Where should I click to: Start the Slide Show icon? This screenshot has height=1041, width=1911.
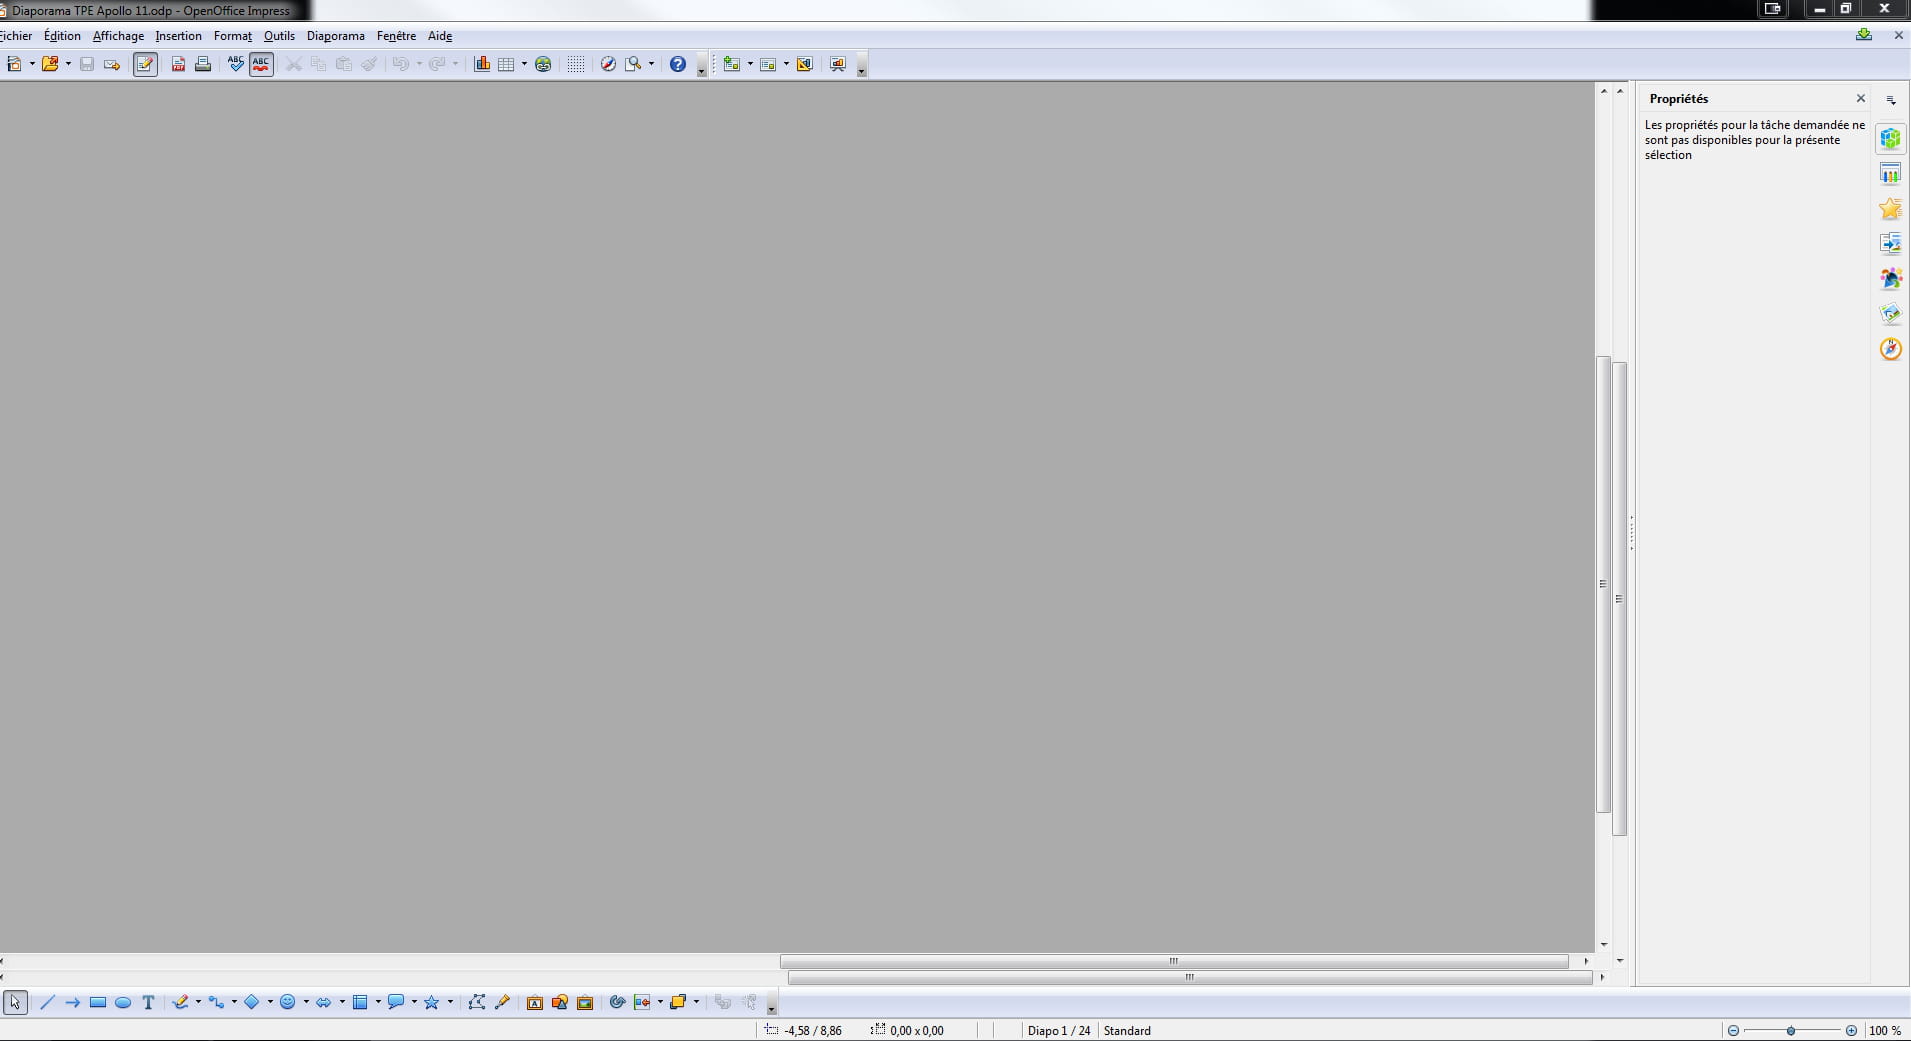click(838, 64)
